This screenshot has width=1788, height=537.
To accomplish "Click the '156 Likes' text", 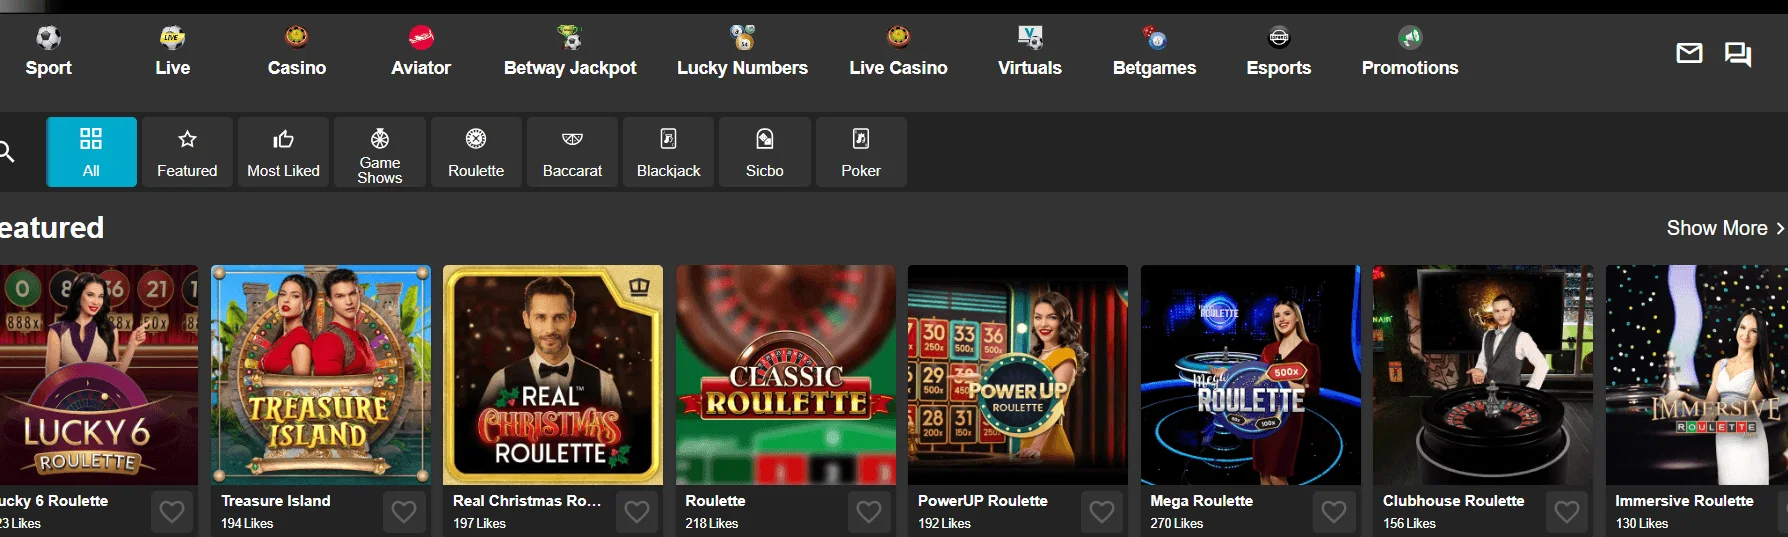I will pos(1409,523).
